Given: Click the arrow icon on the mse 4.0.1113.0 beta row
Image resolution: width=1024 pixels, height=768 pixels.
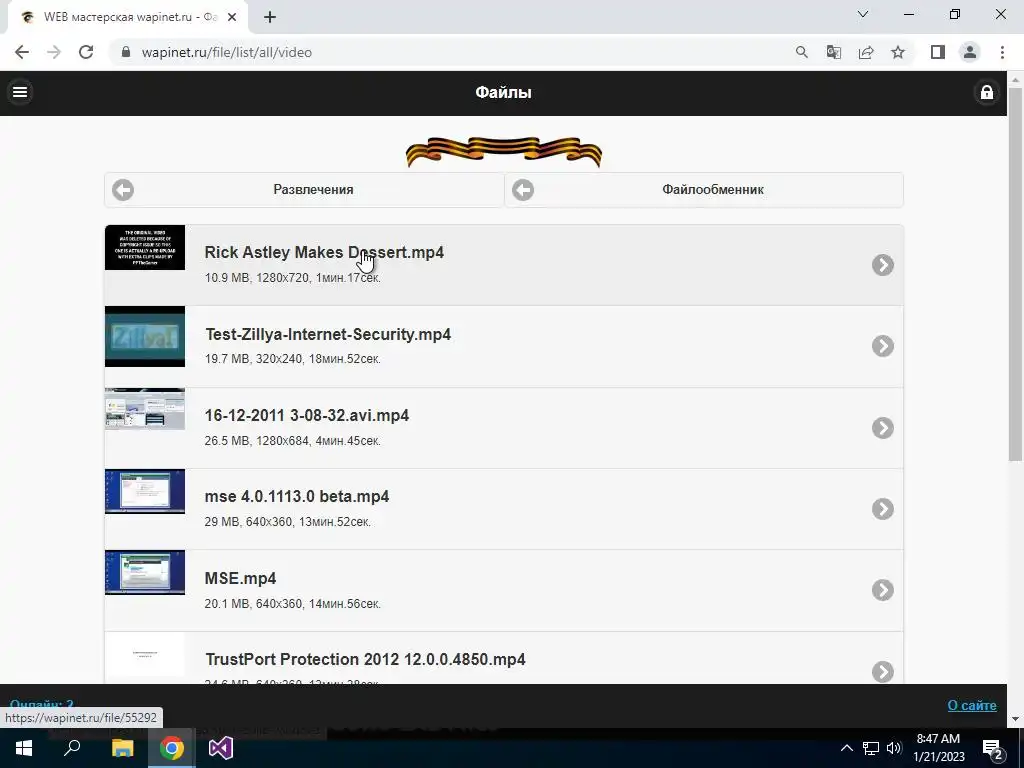Looking at the screenshot, I should click(x=882, y=509).
